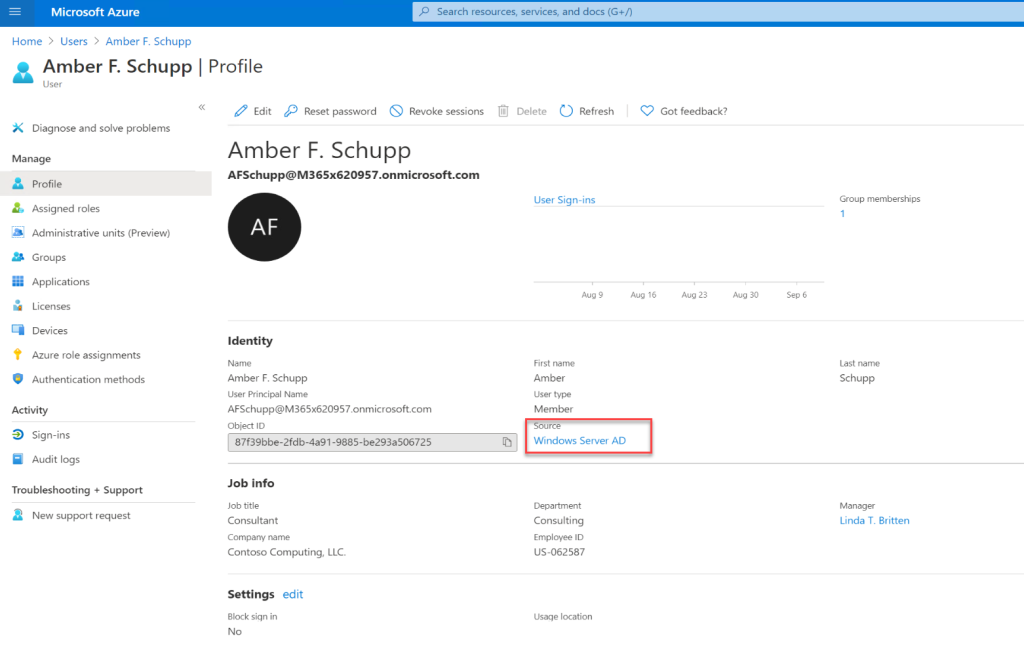The height and width of the screenshot is (645, 1024).
Task: Open Authentication methods page
Action: (88, 379)
